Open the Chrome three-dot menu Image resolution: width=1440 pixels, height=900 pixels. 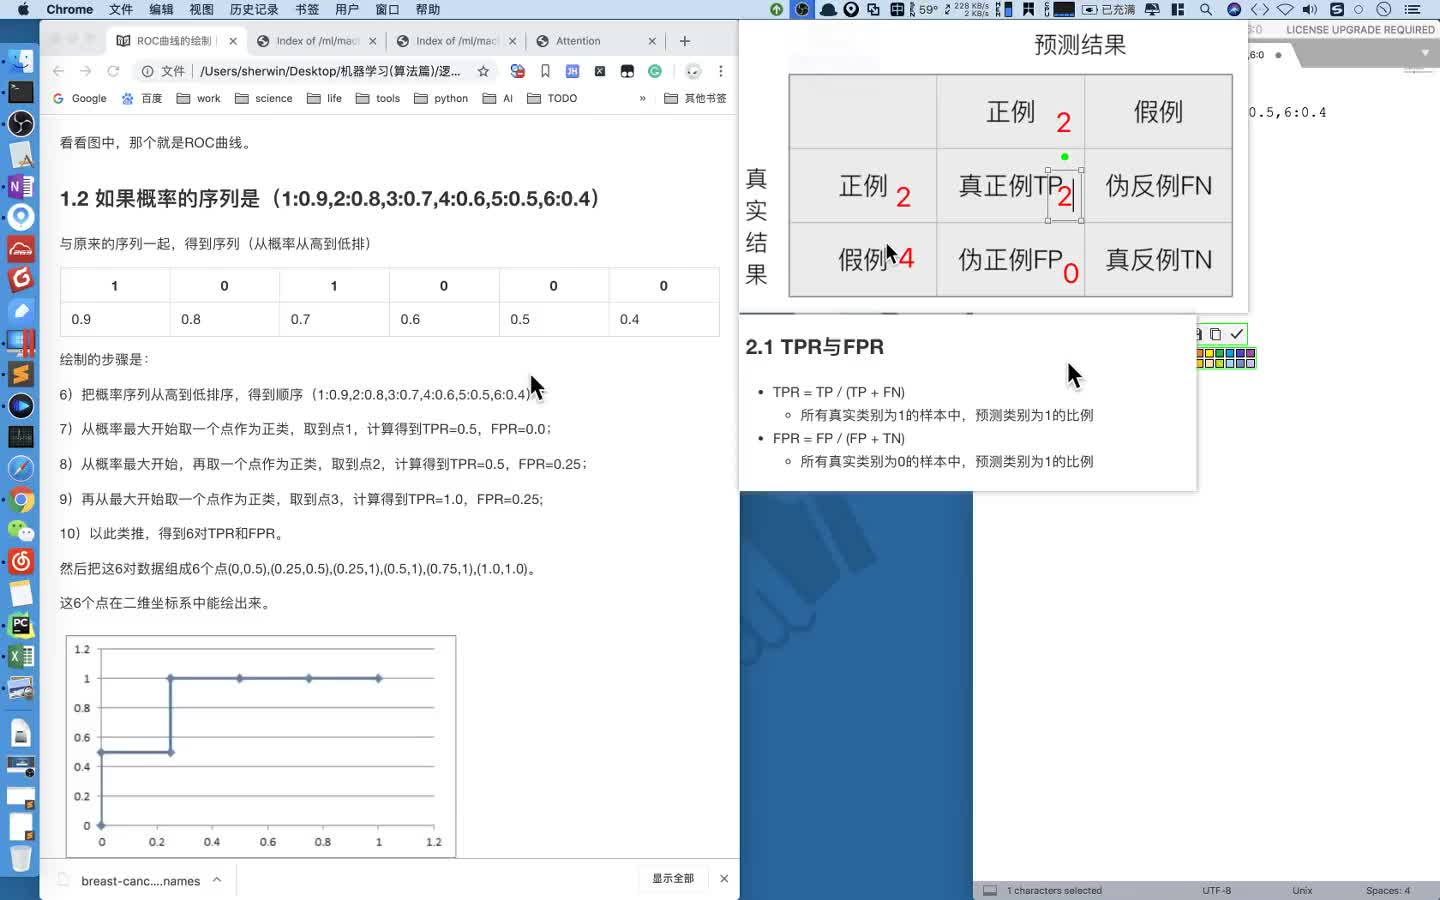(x=720, y=71)
